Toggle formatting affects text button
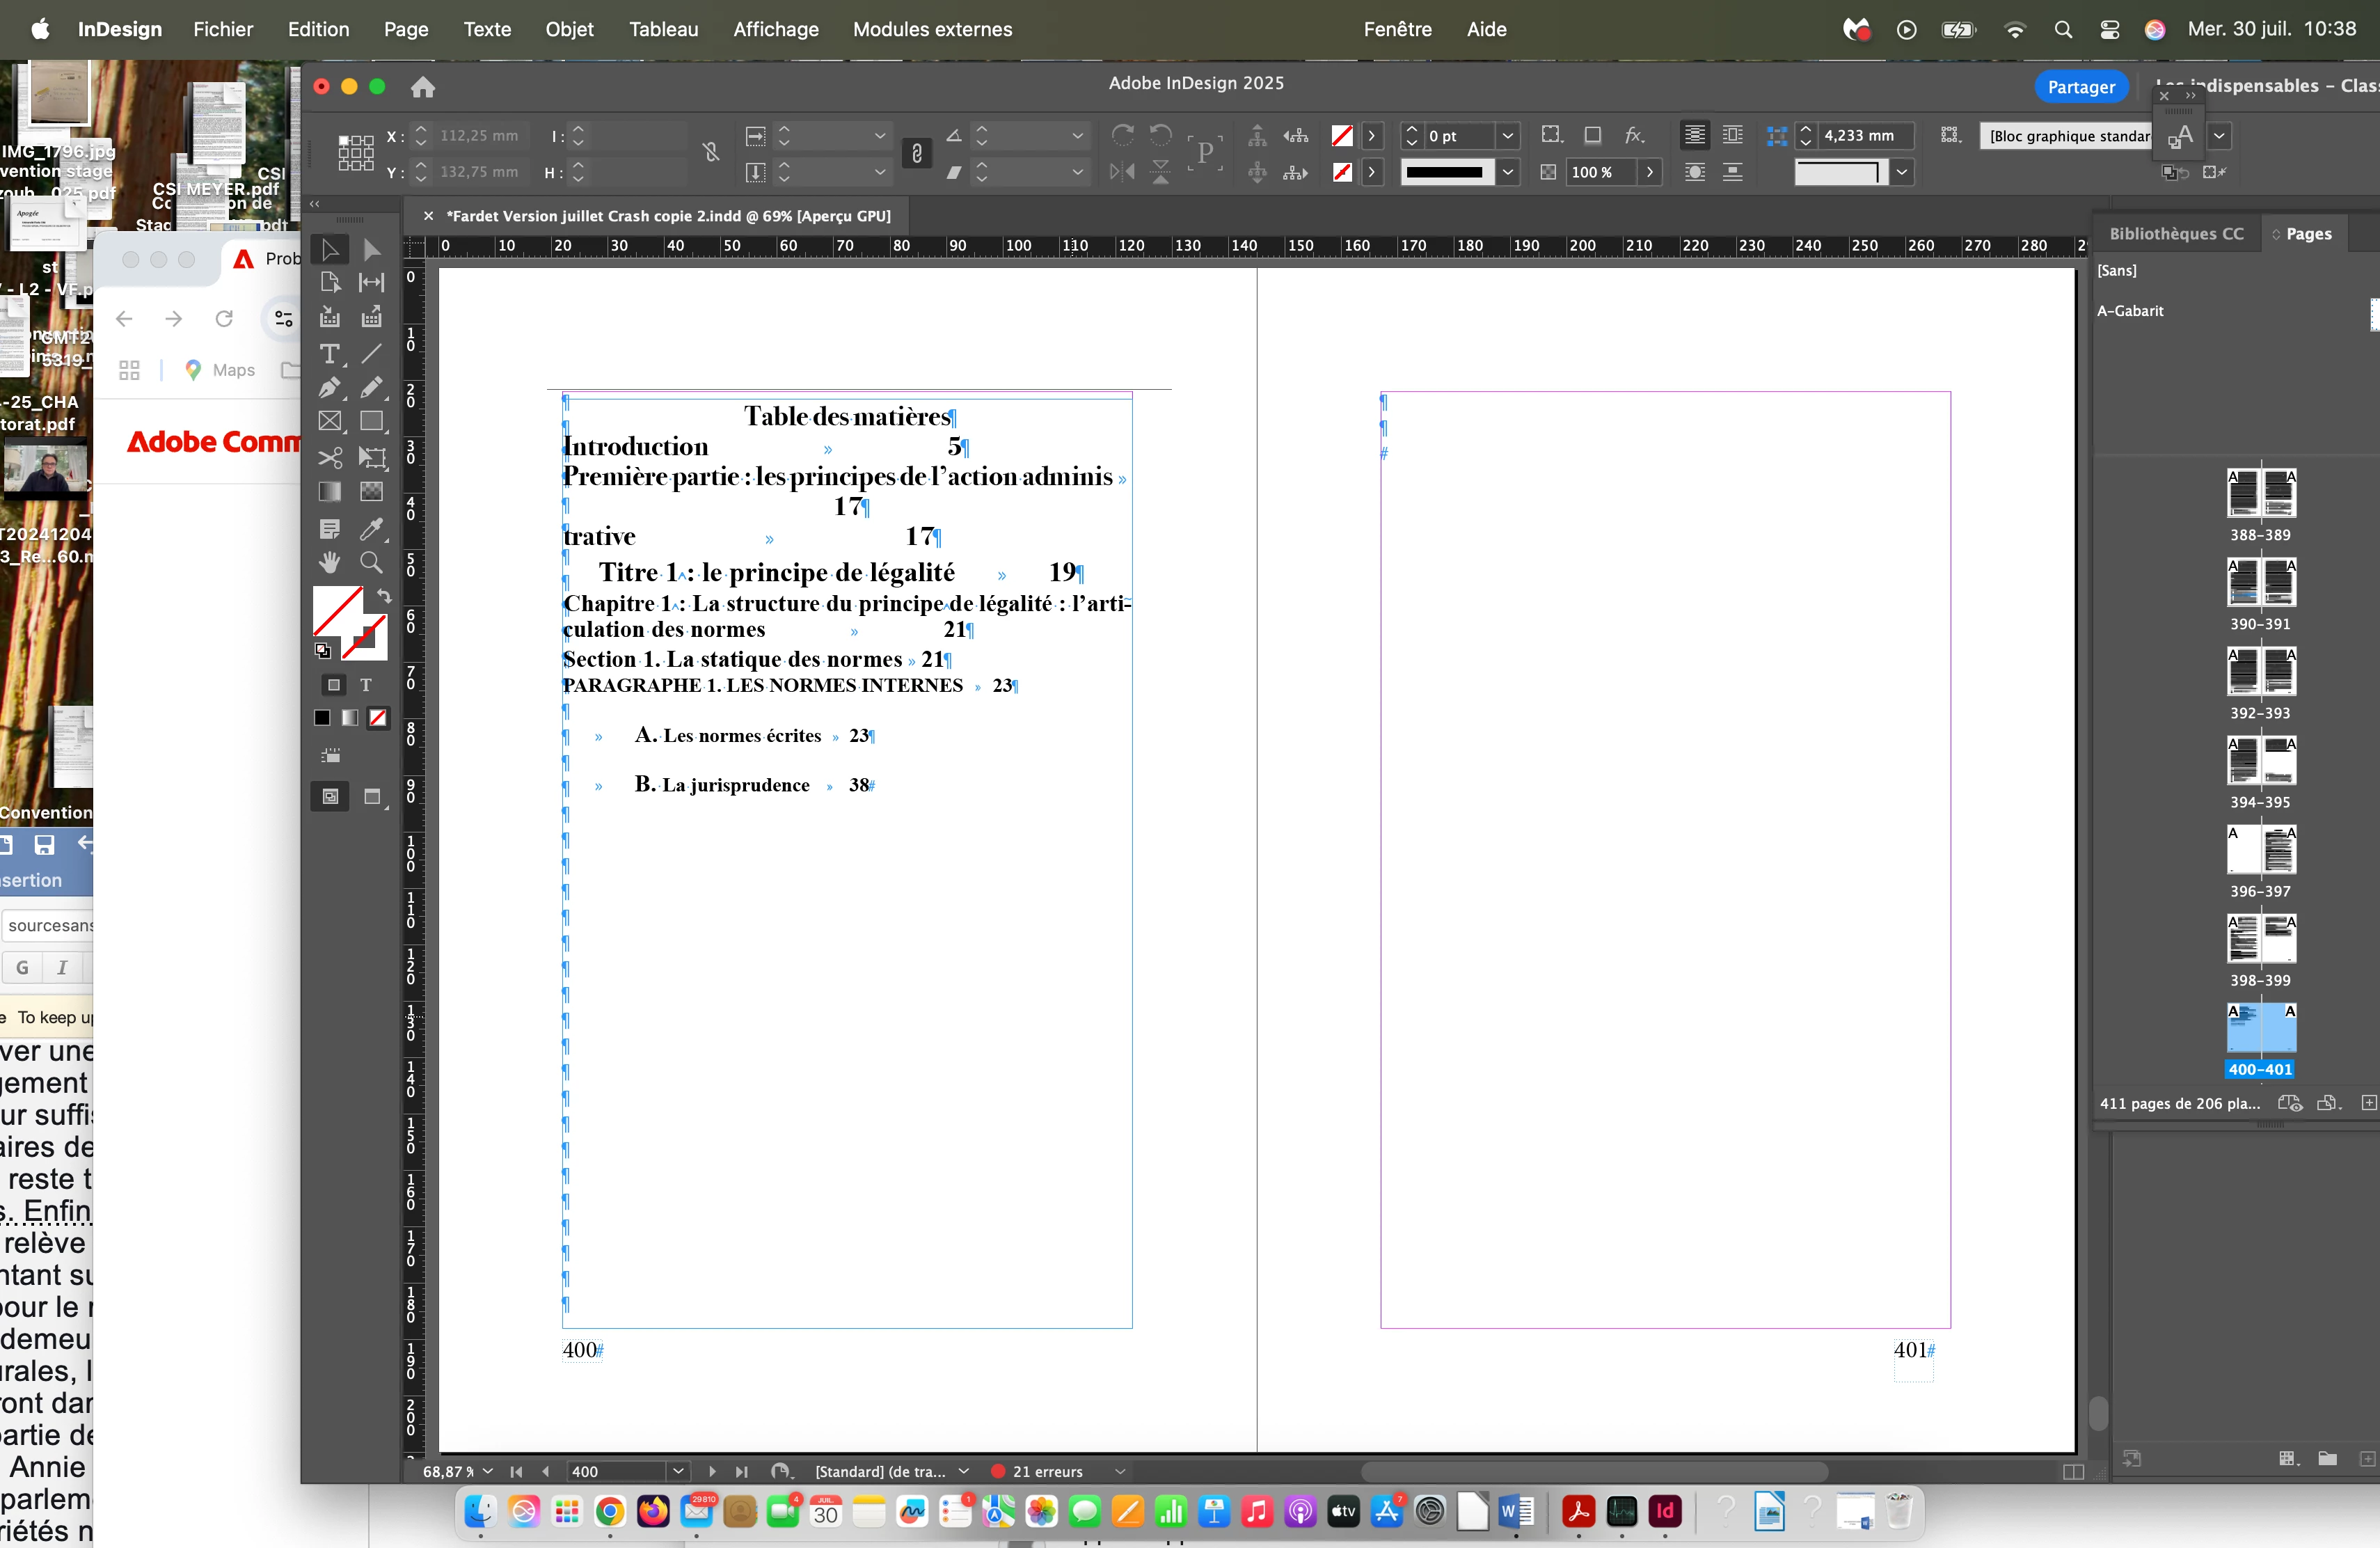This screenshot has height=1548, width=2380. tap(366, 685)
